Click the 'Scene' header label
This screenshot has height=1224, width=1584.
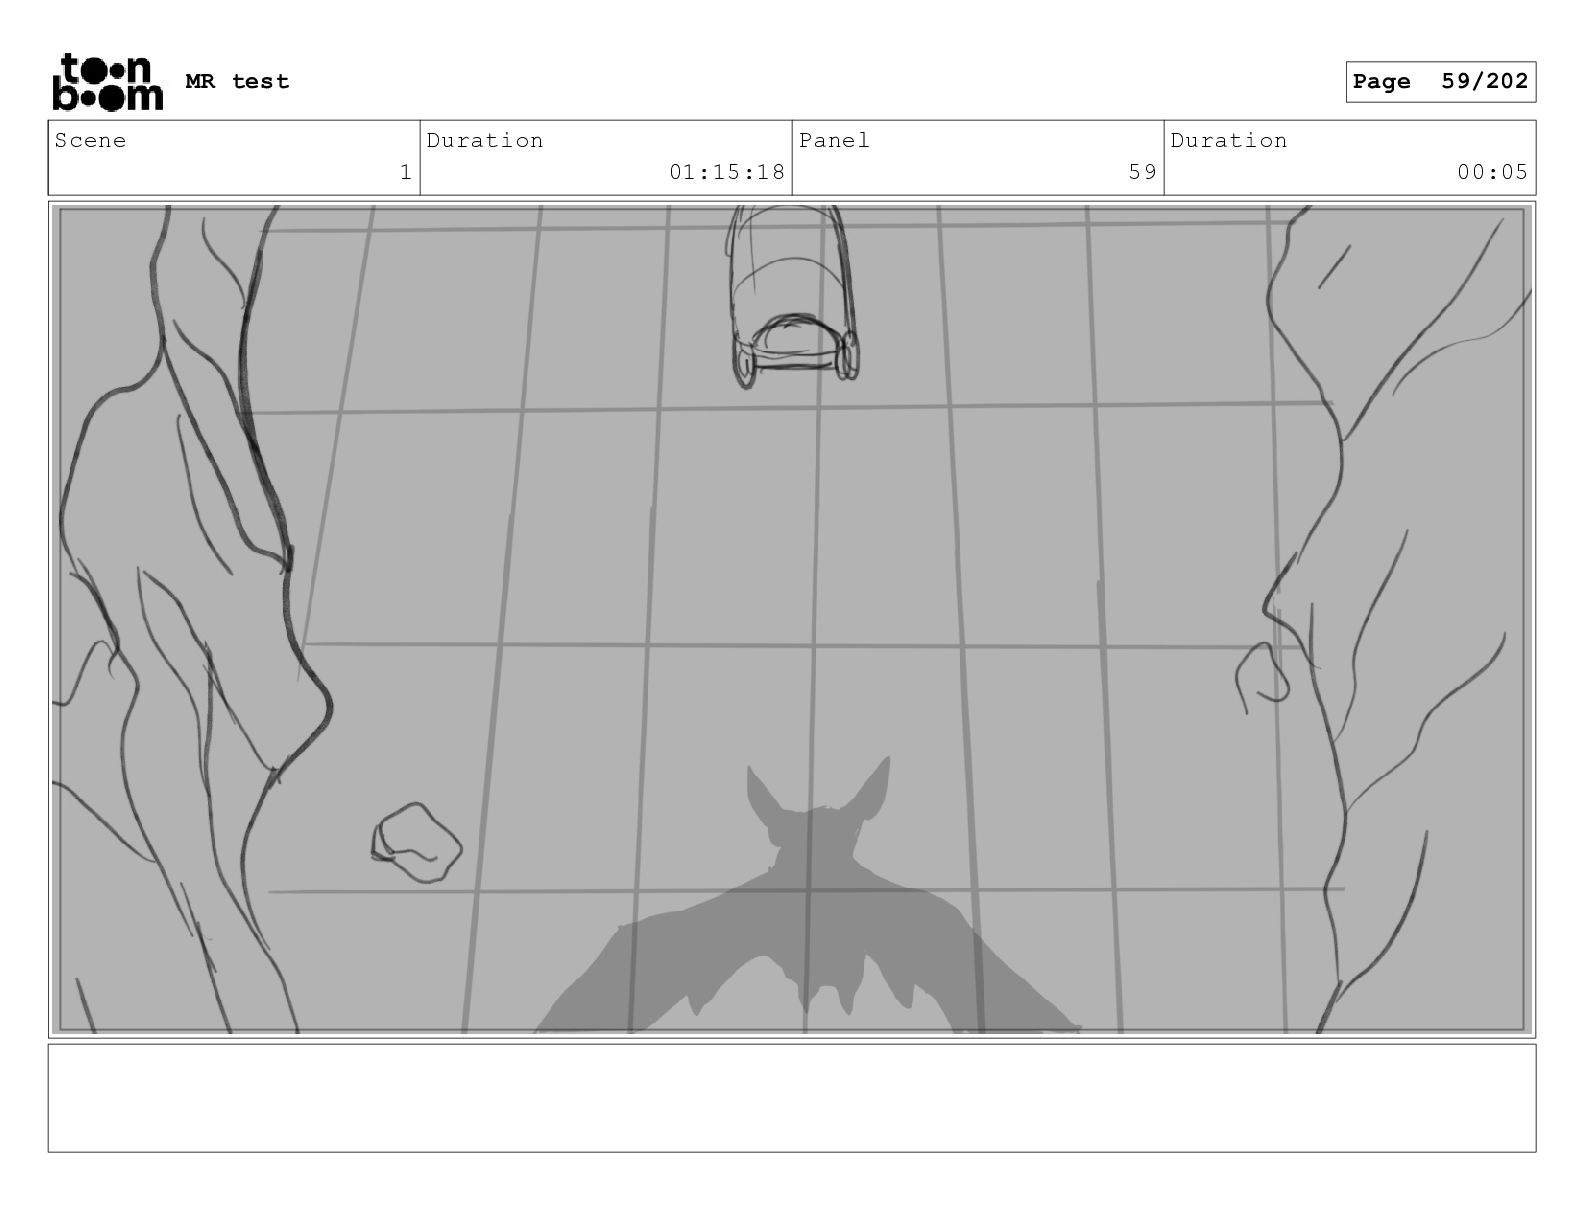[x=91, y=141]
